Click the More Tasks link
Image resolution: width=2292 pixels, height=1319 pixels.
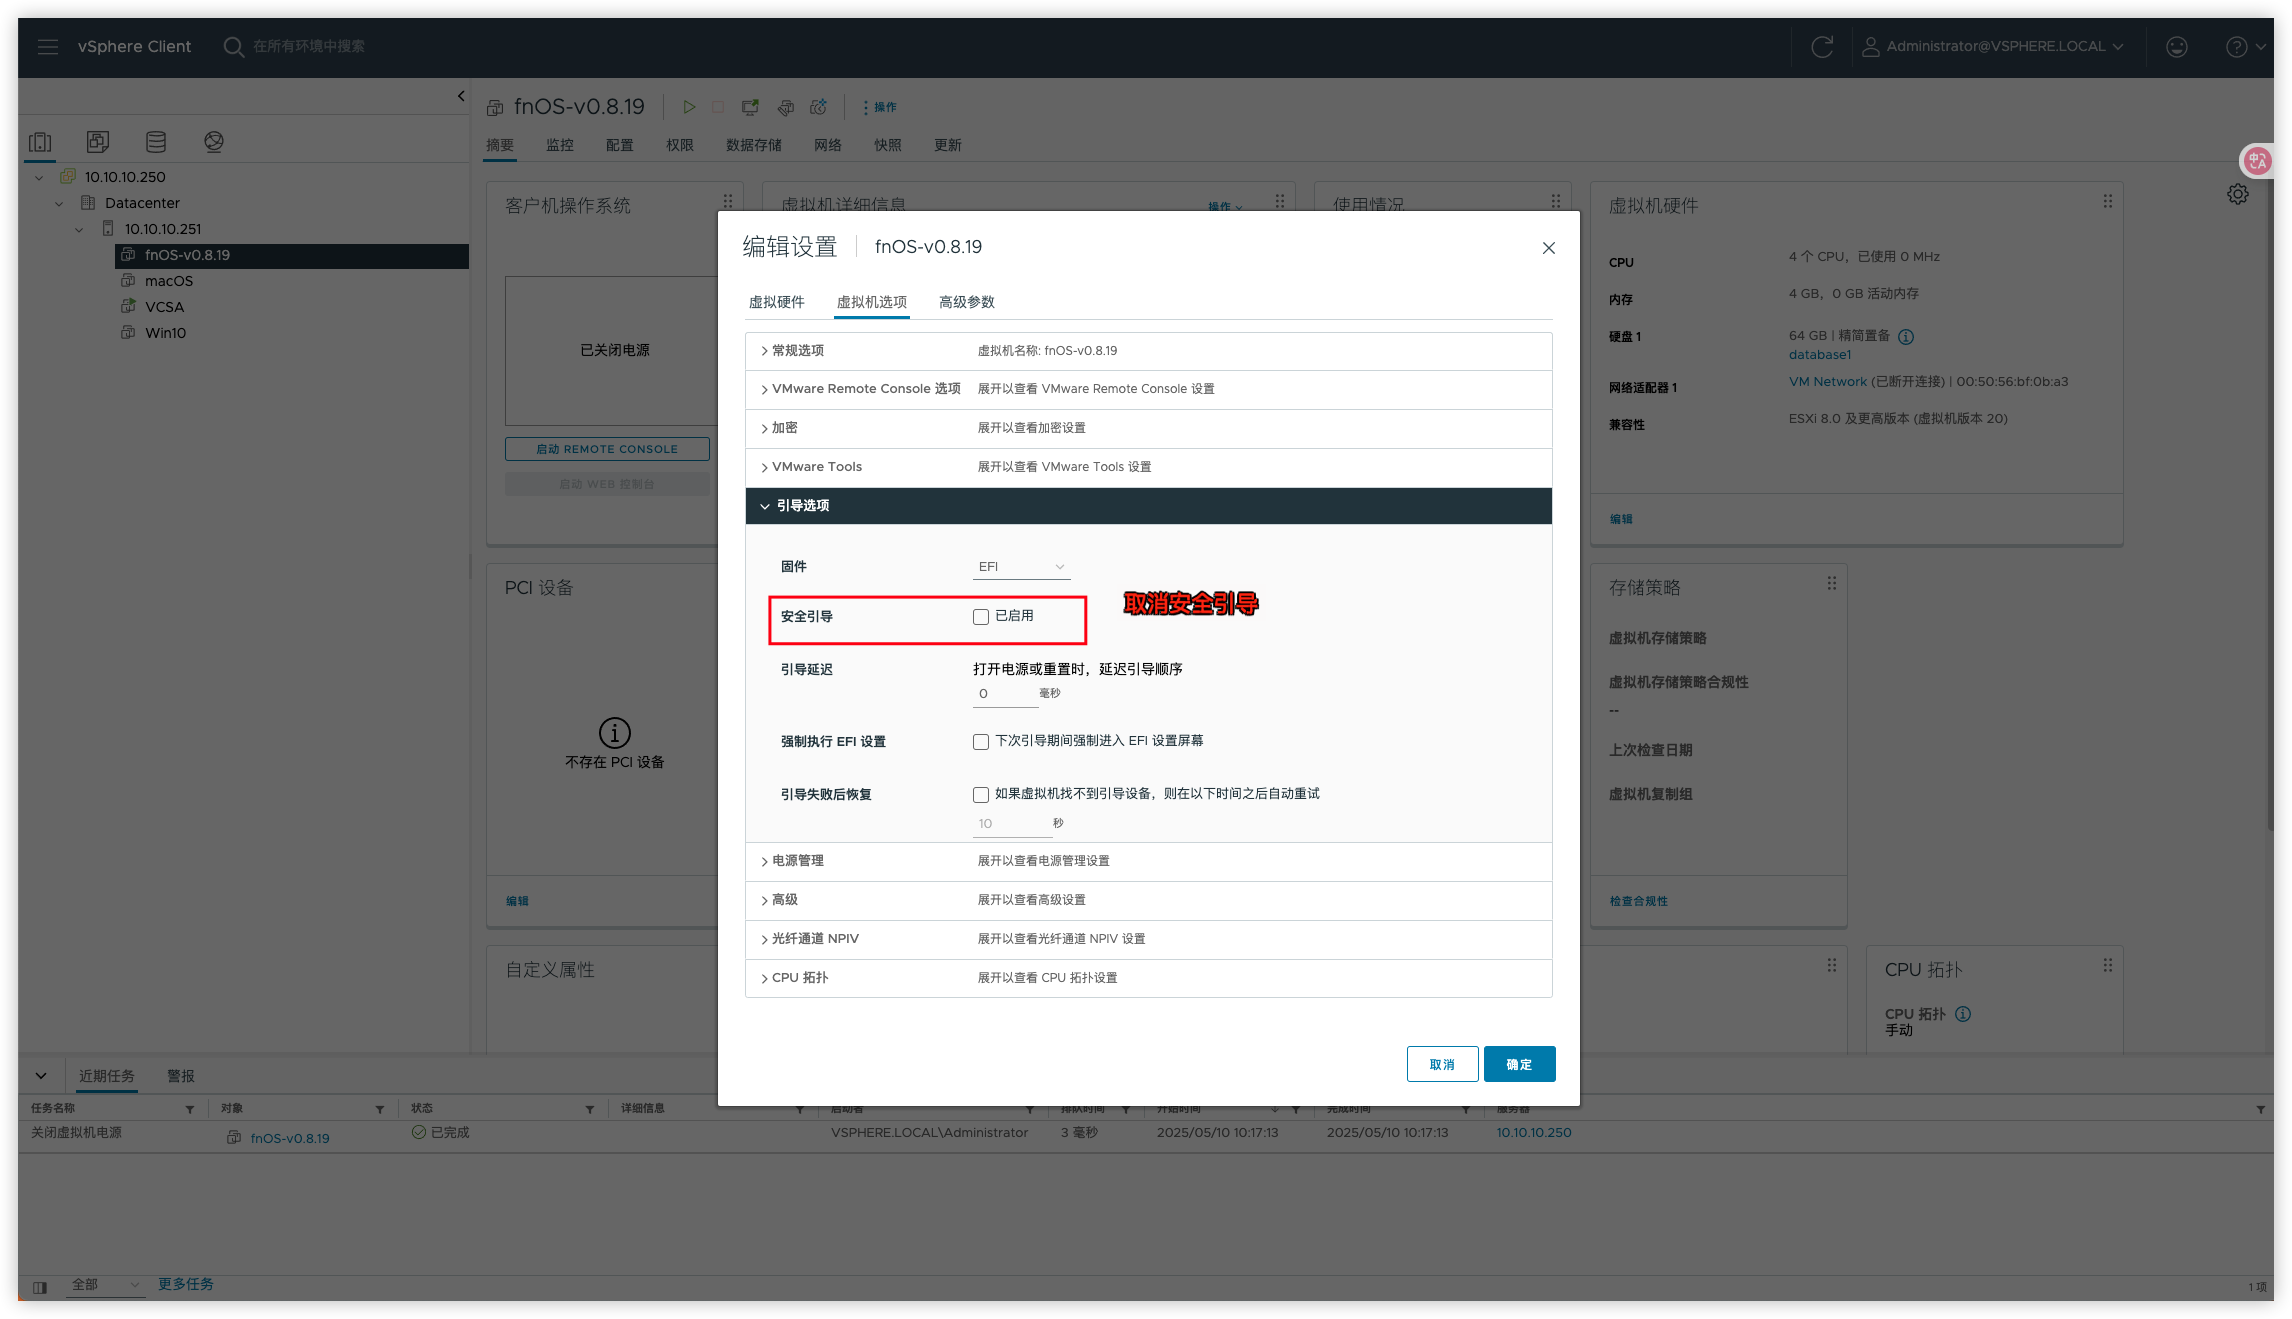pos(186,1284)
